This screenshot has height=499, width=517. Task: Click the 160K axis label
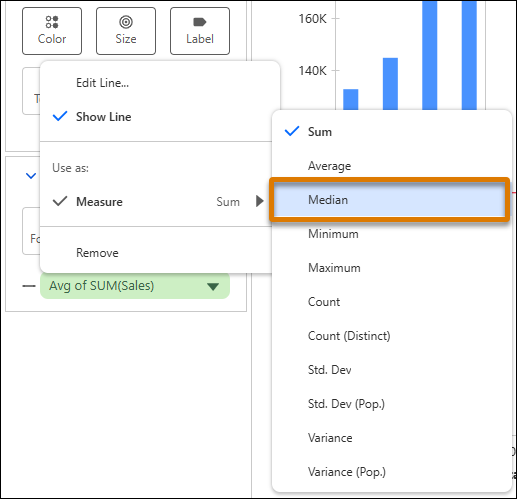click(312, 19)
